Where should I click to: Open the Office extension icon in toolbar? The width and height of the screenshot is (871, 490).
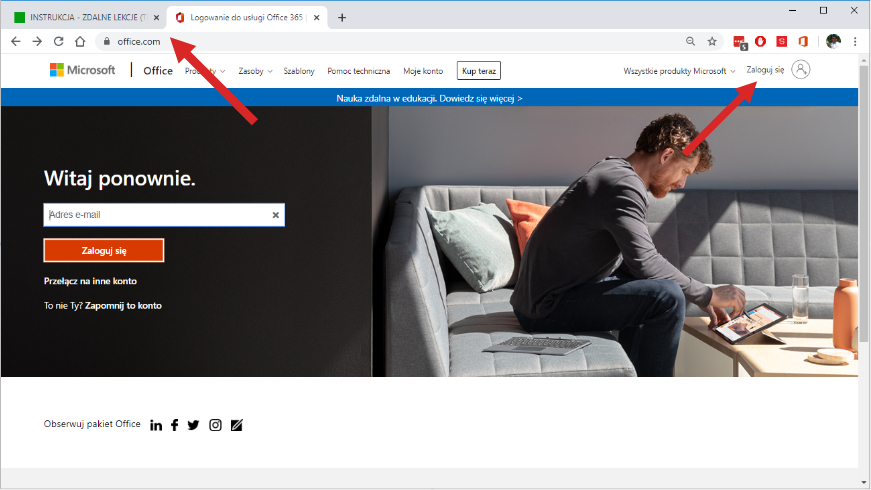click(803, 41)
